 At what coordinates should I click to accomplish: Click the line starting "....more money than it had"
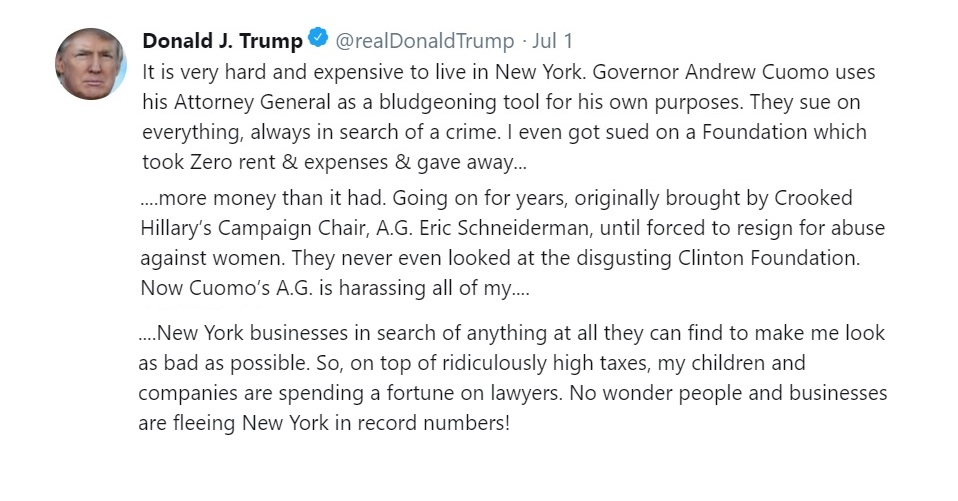(x=497, y=198)
